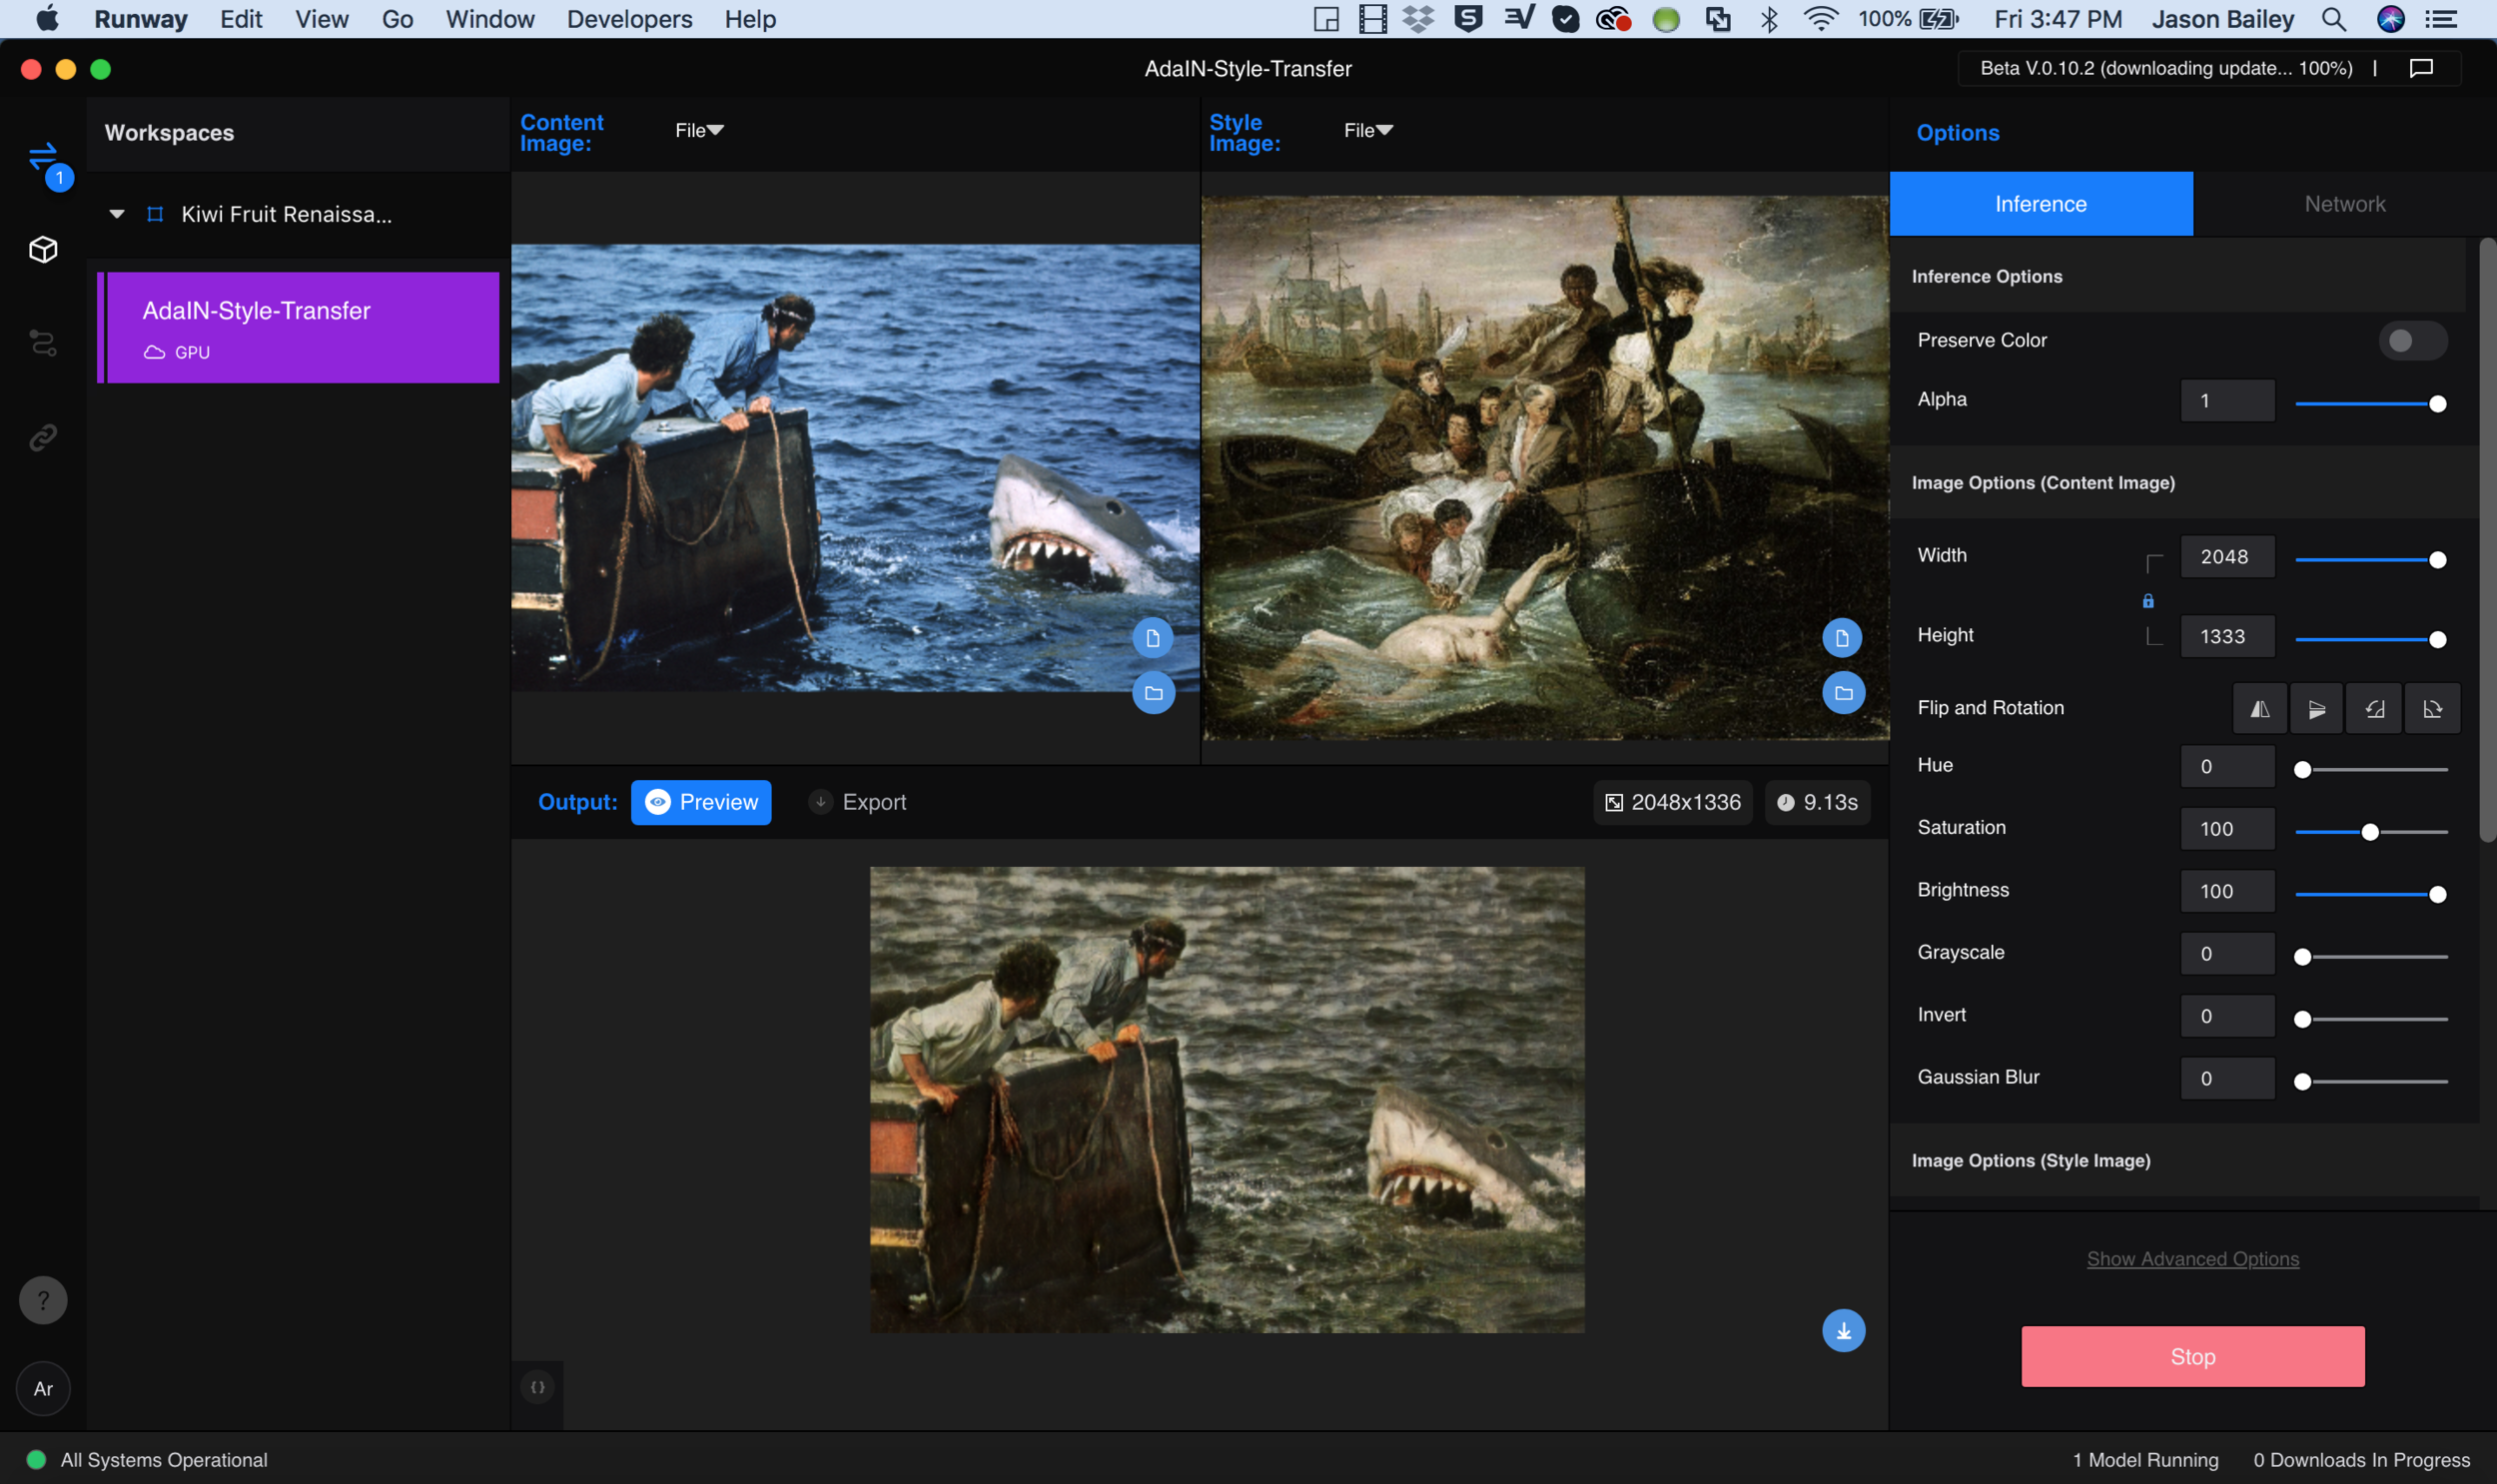Click the shark content image thumbnail

click(855, 468)
